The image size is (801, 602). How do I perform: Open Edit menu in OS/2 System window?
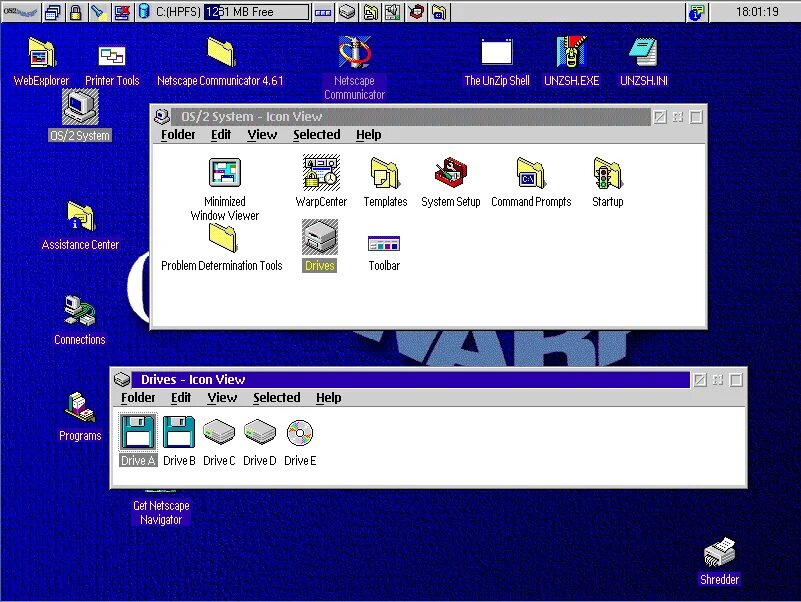tap(221, 134)
